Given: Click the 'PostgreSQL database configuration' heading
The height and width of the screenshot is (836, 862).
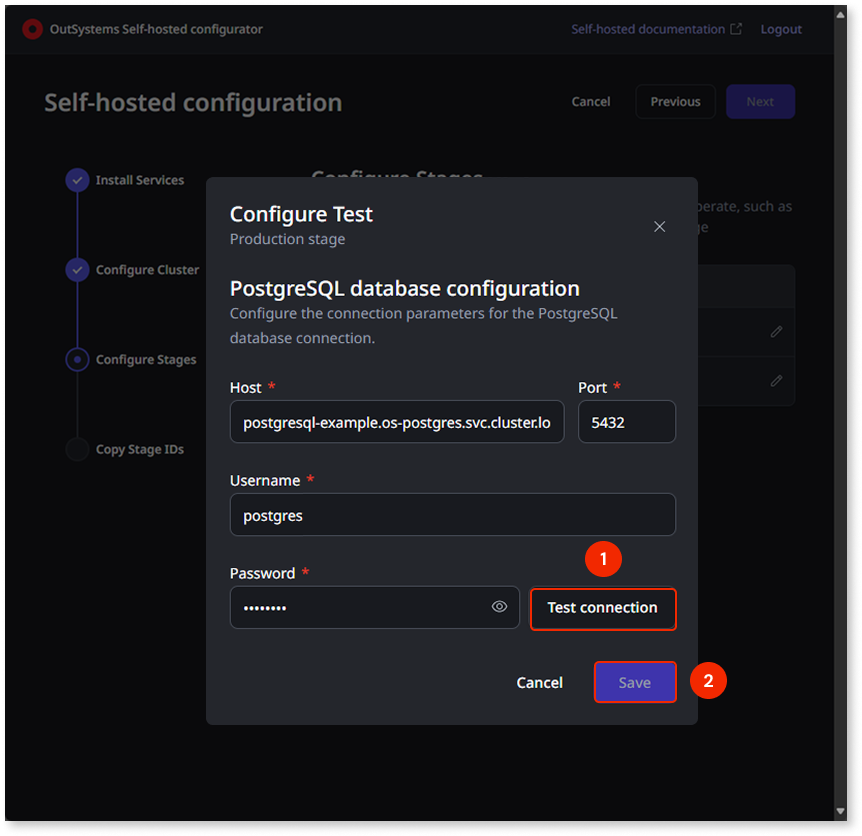Looking at the screenshot, I should pos(405,289).
